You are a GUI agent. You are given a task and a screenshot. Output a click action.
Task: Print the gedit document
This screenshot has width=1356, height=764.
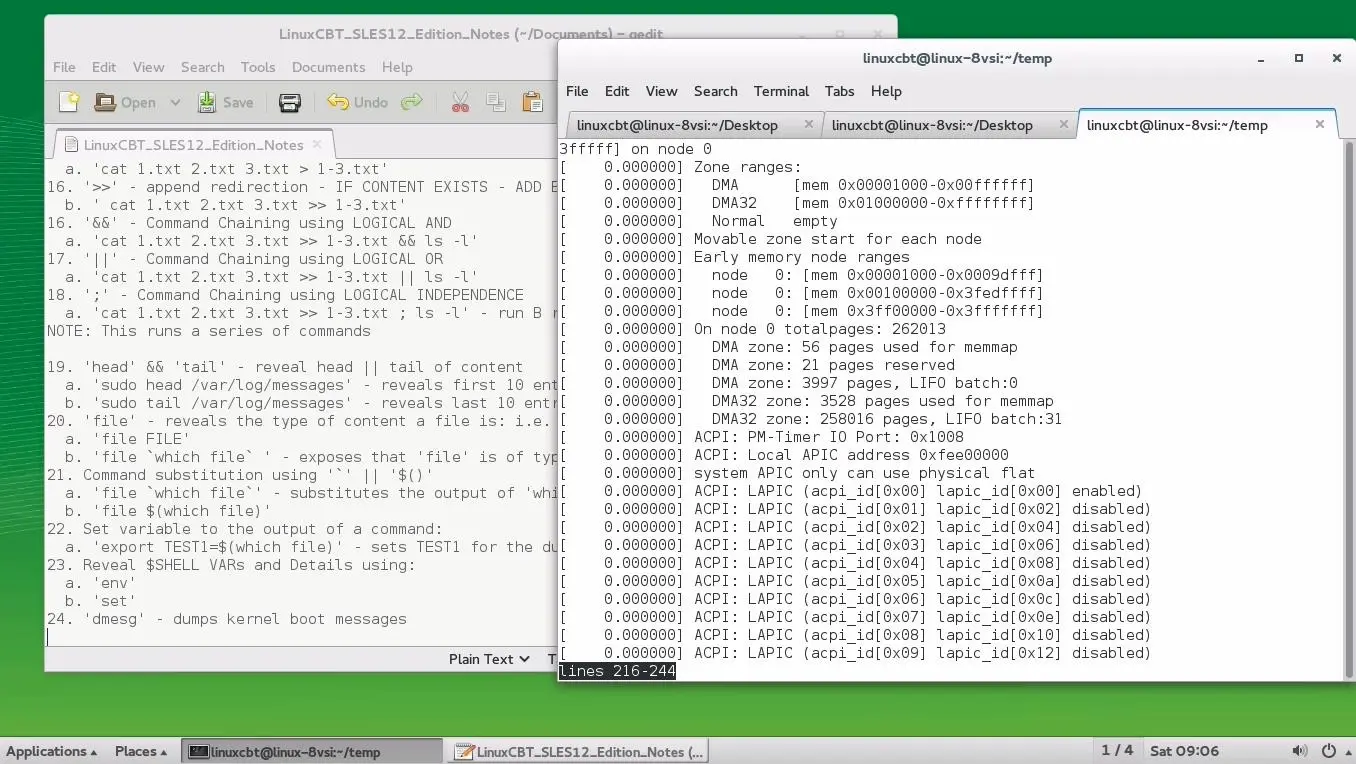coord(290,102)
